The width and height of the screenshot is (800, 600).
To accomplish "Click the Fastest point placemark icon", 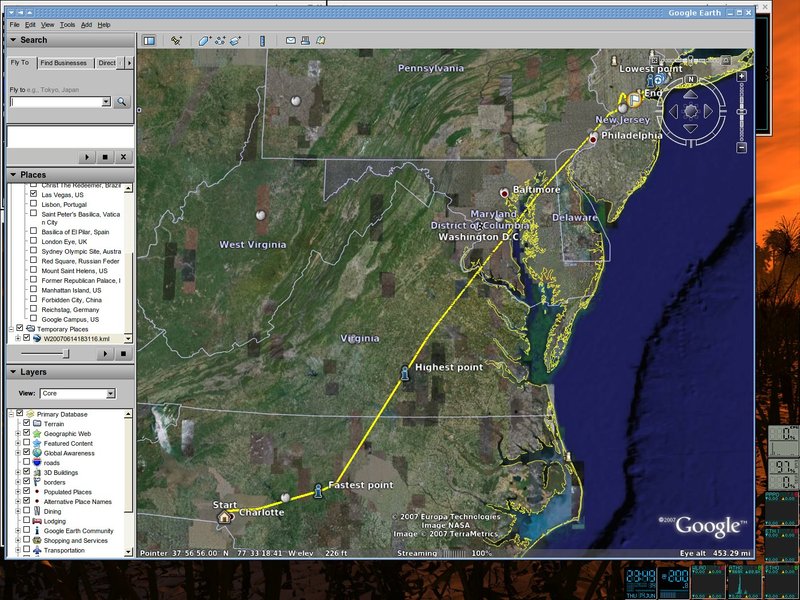I will [x=318, y=490].
